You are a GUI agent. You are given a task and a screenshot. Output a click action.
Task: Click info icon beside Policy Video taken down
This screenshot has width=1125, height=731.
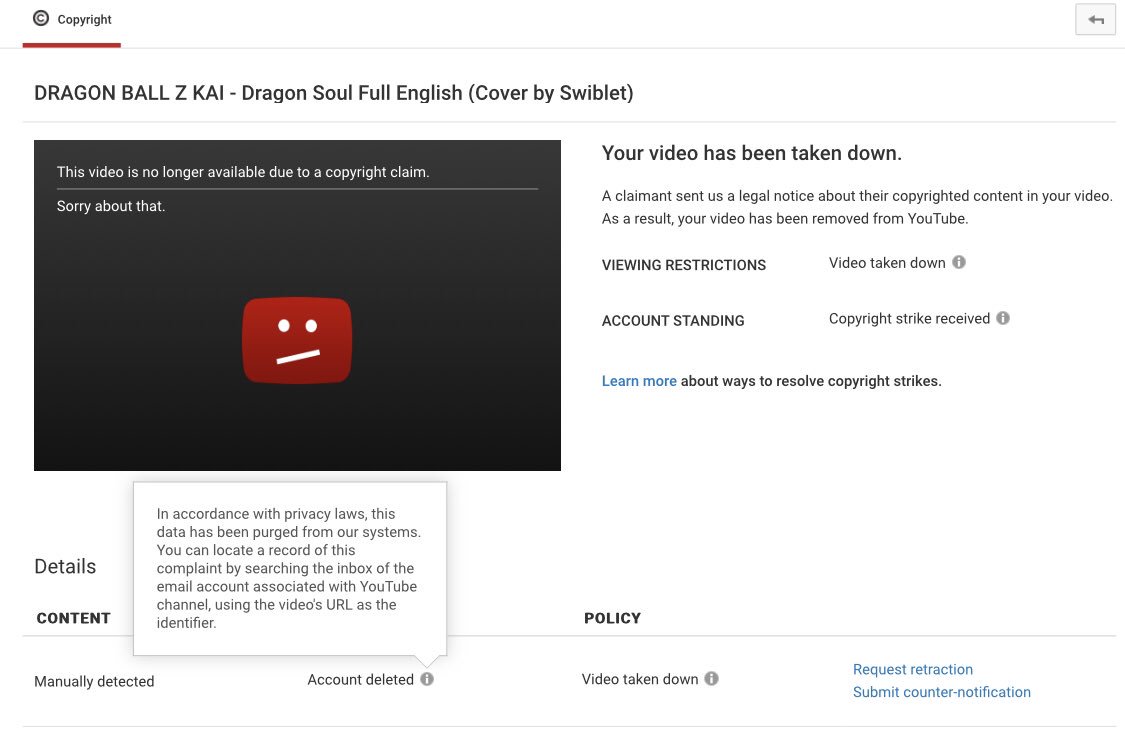(x=711, y=679)
